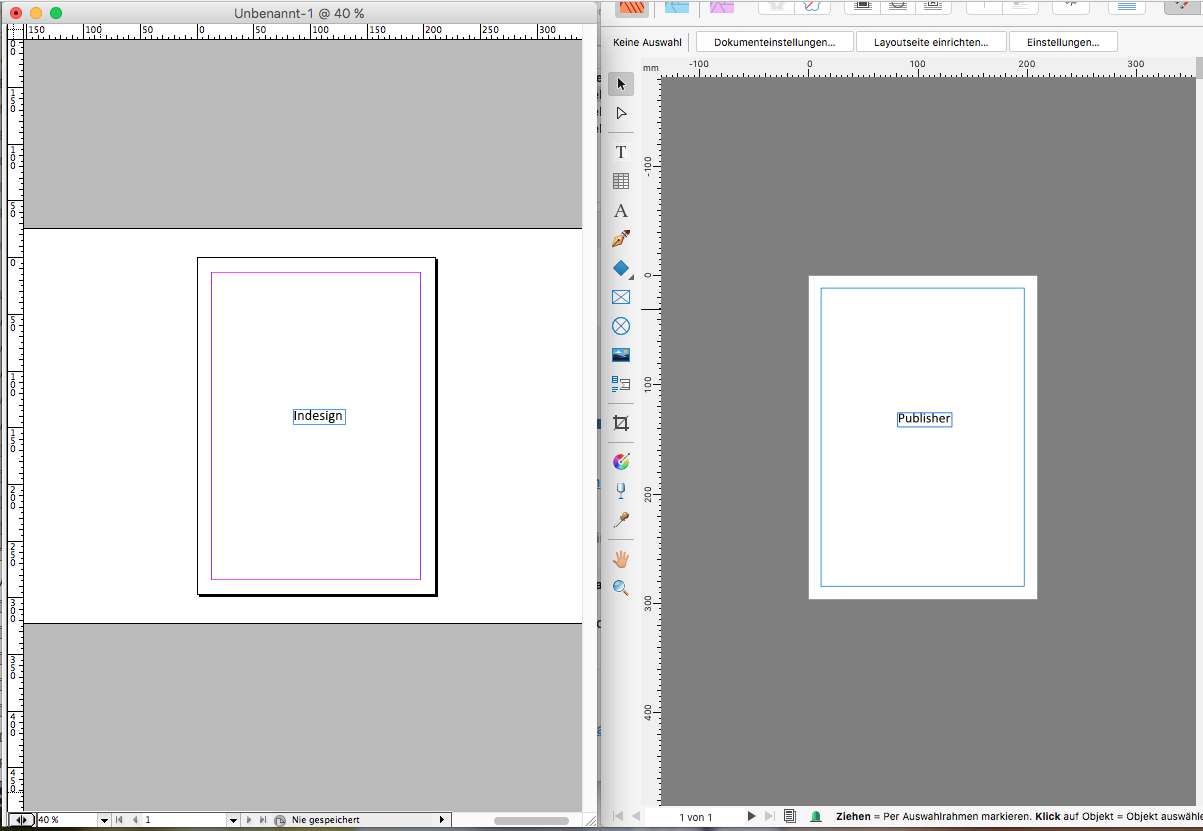Viewport: 1203px width, 831px height.
Task: Go to first page in InDesign
Action: tap(119, 820)
